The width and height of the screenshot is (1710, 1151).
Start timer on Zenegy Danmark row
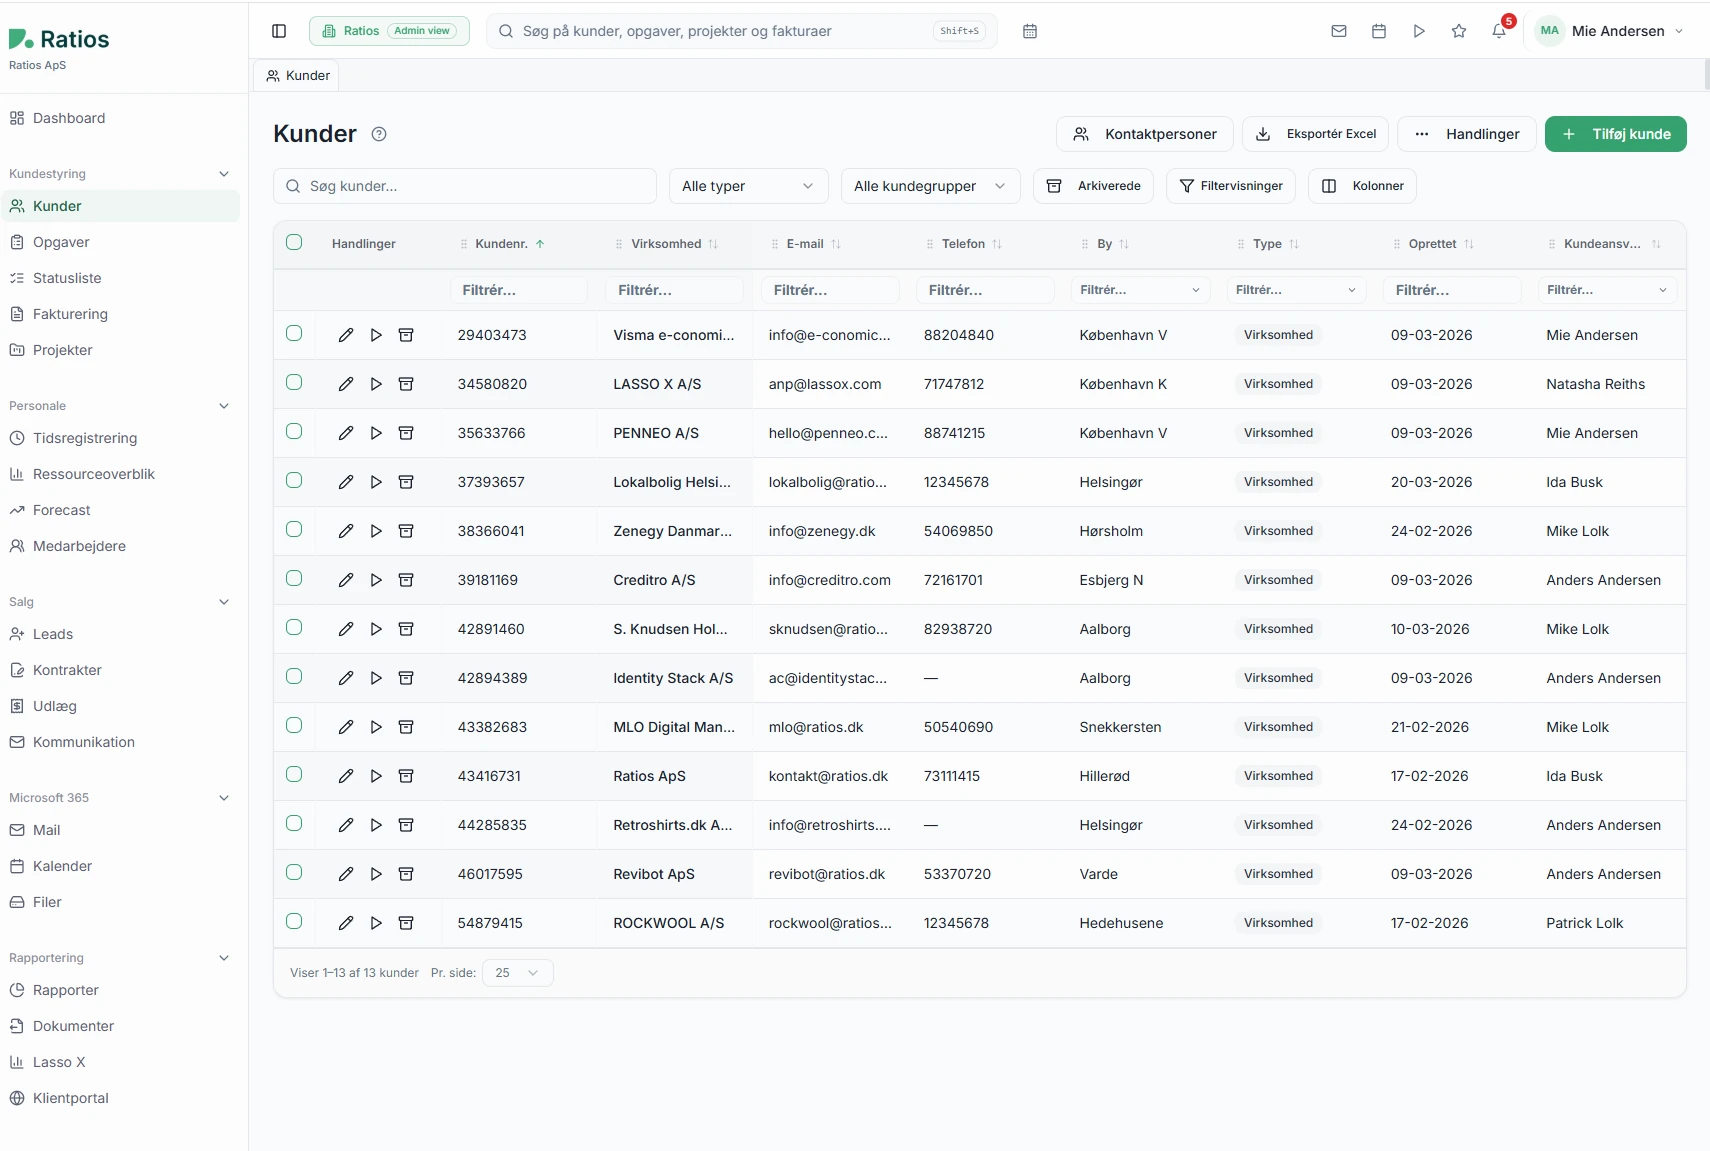point(376,531)
